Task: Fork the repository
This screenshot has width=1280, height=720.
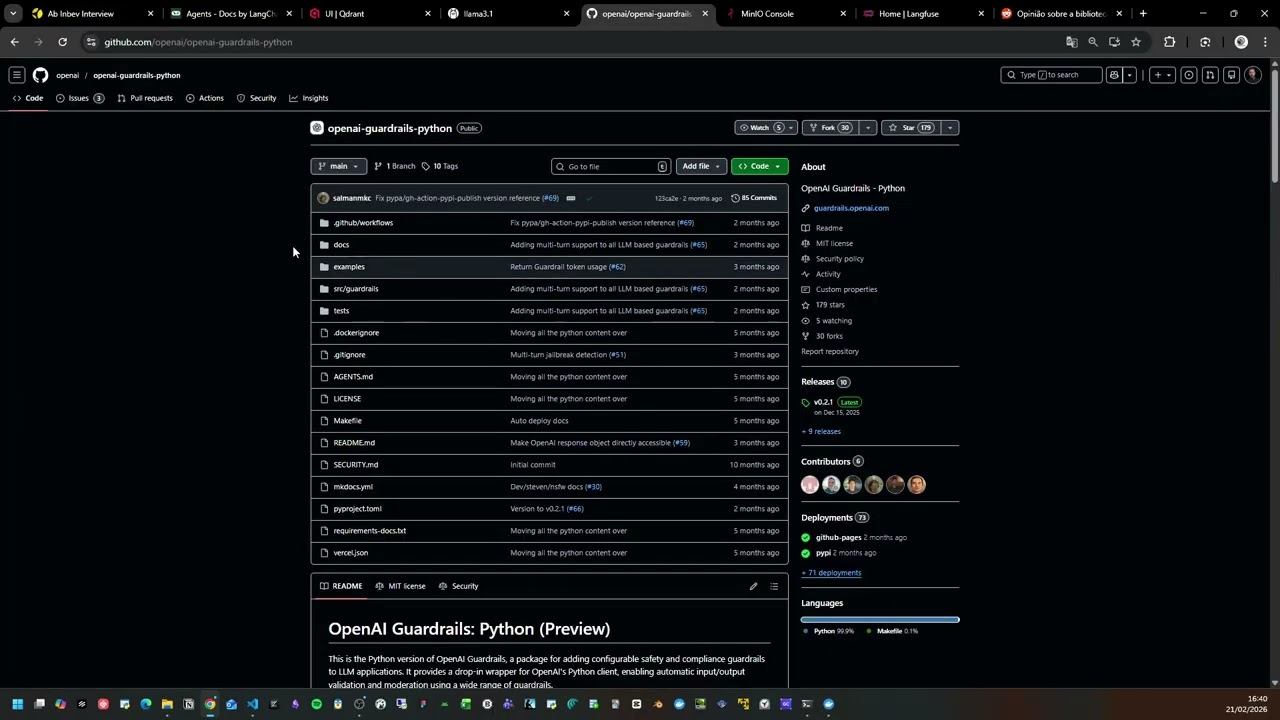Action: click(x=829, y=128)
